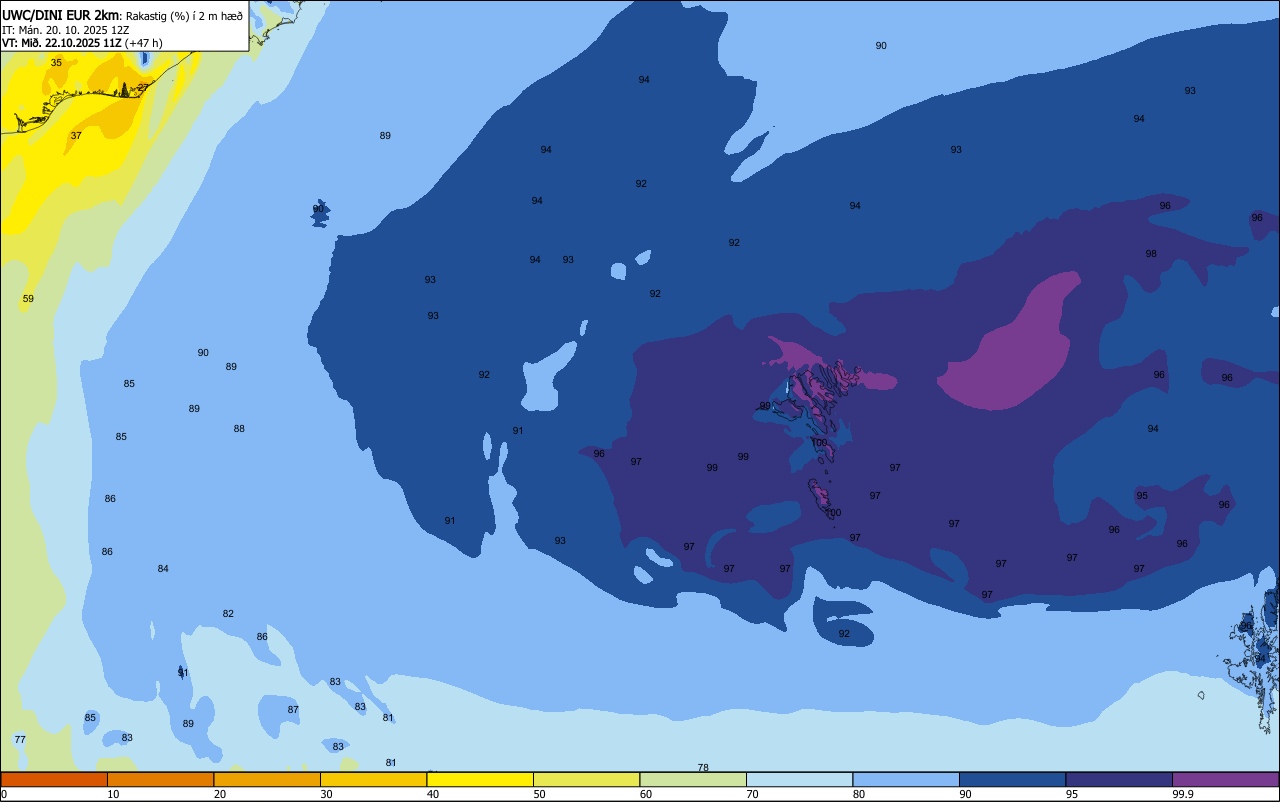
Task: Click the light green 60–70 legend swatch
Action: click(x=693, y=779)
